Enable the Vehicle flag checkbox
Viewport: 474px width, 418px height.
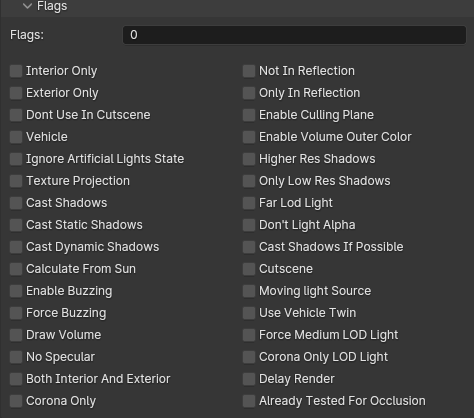pyautogui.click(x=16, y=137)
